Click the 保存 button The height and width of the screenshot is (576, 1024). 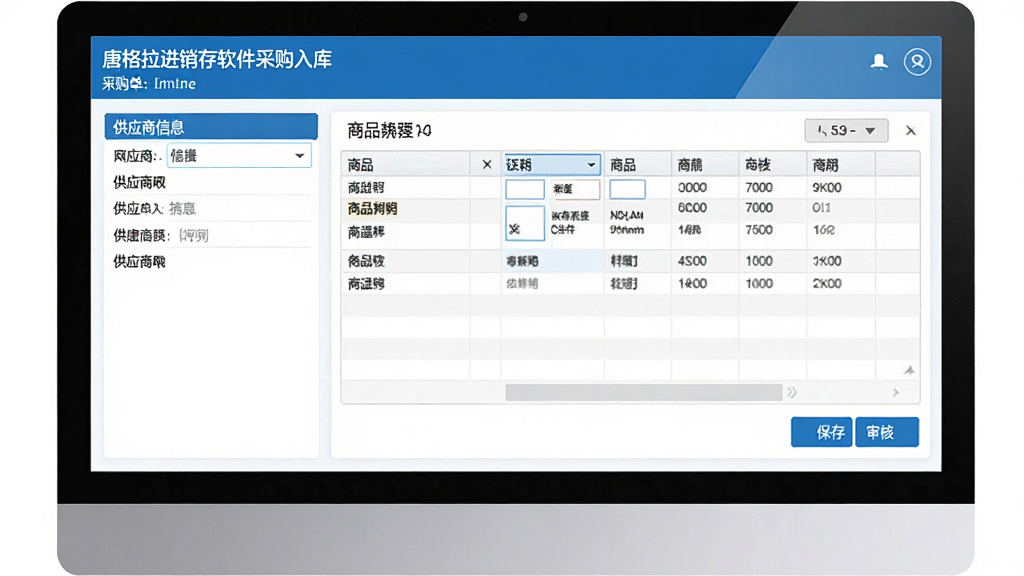822,432
